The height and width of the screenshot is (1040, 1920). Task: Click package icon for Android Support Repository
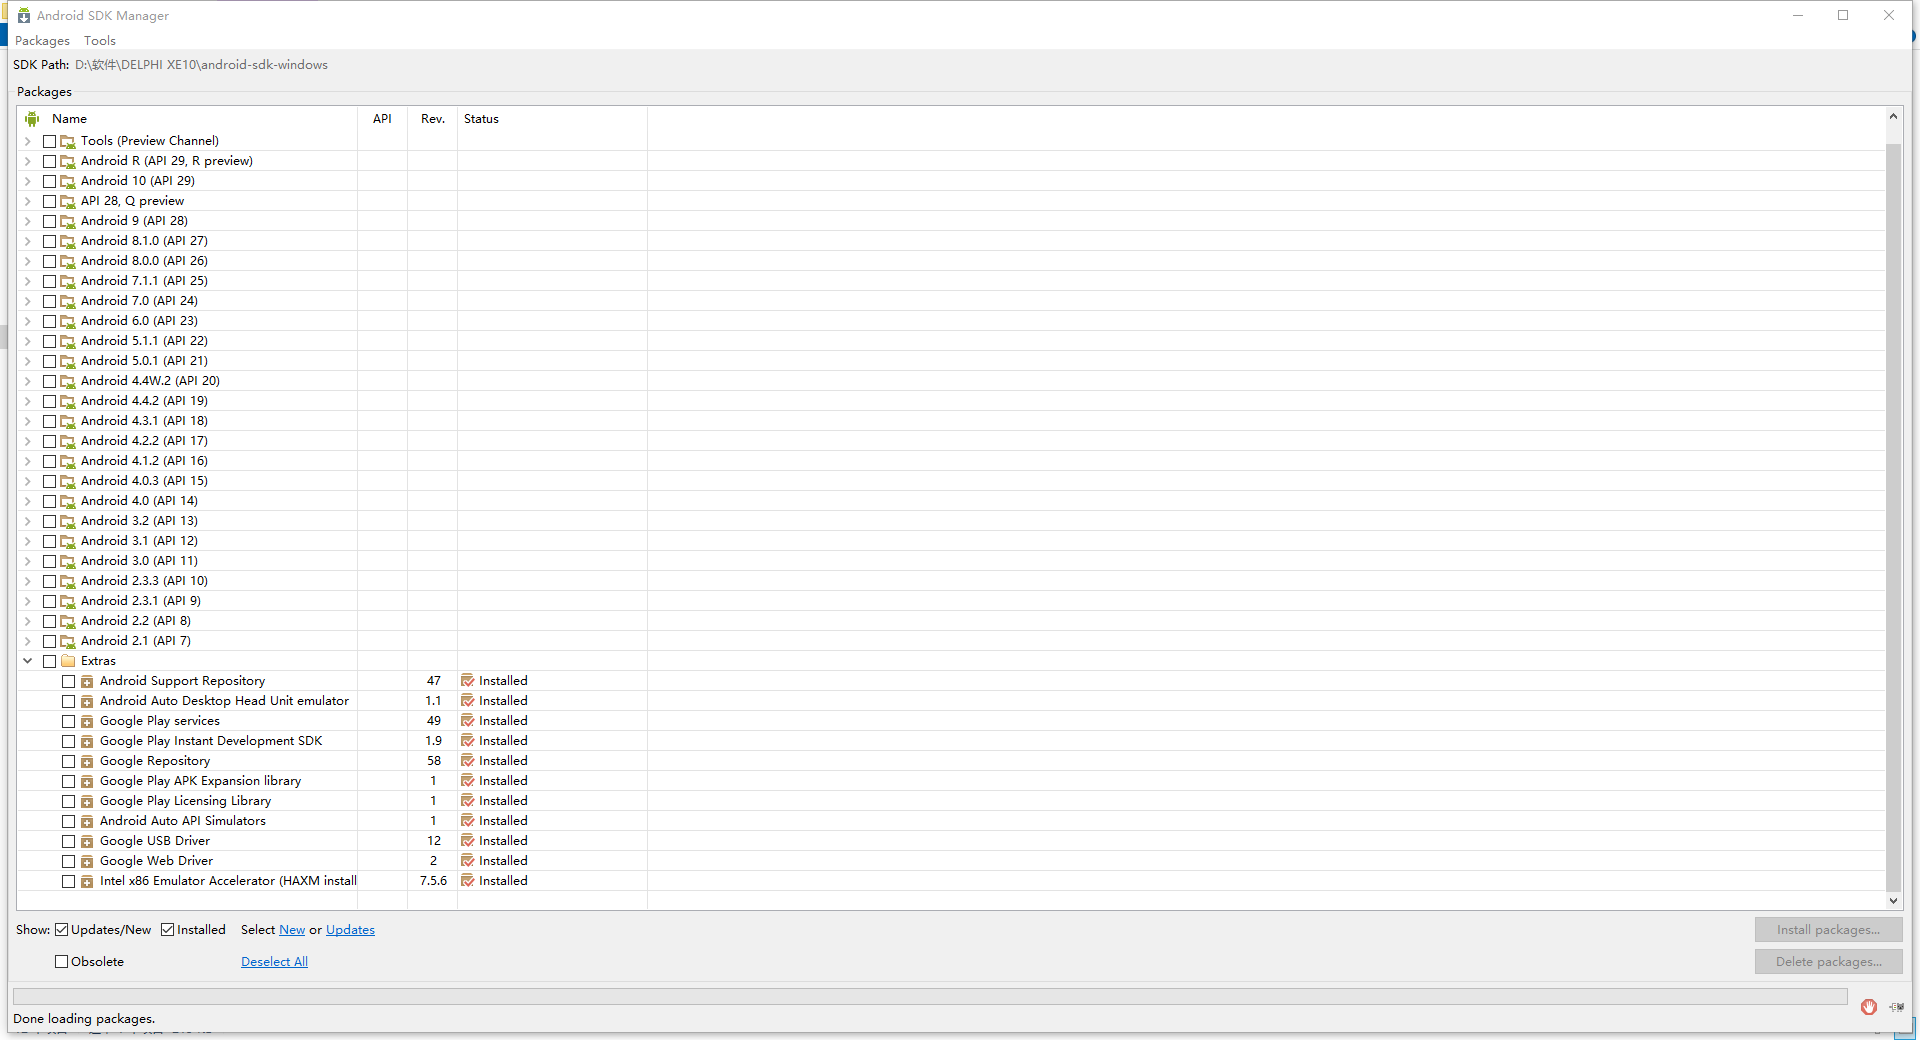pos(87,681)
